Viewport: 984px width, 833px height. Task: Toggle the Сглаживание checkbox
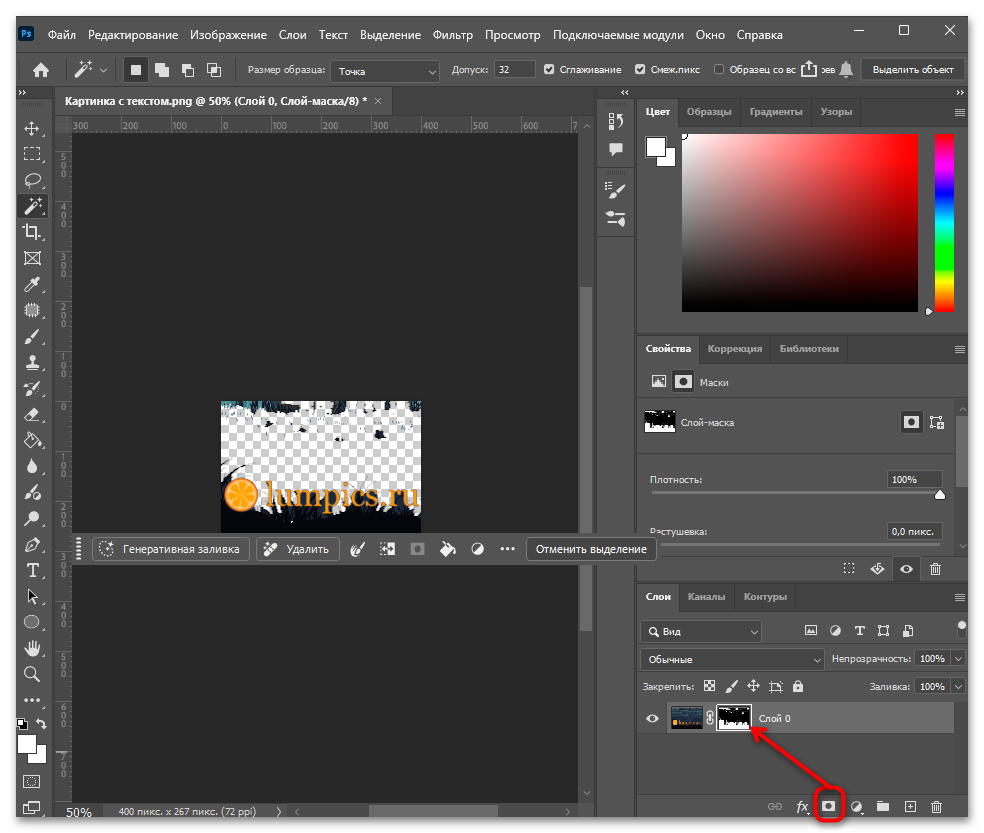549,70
